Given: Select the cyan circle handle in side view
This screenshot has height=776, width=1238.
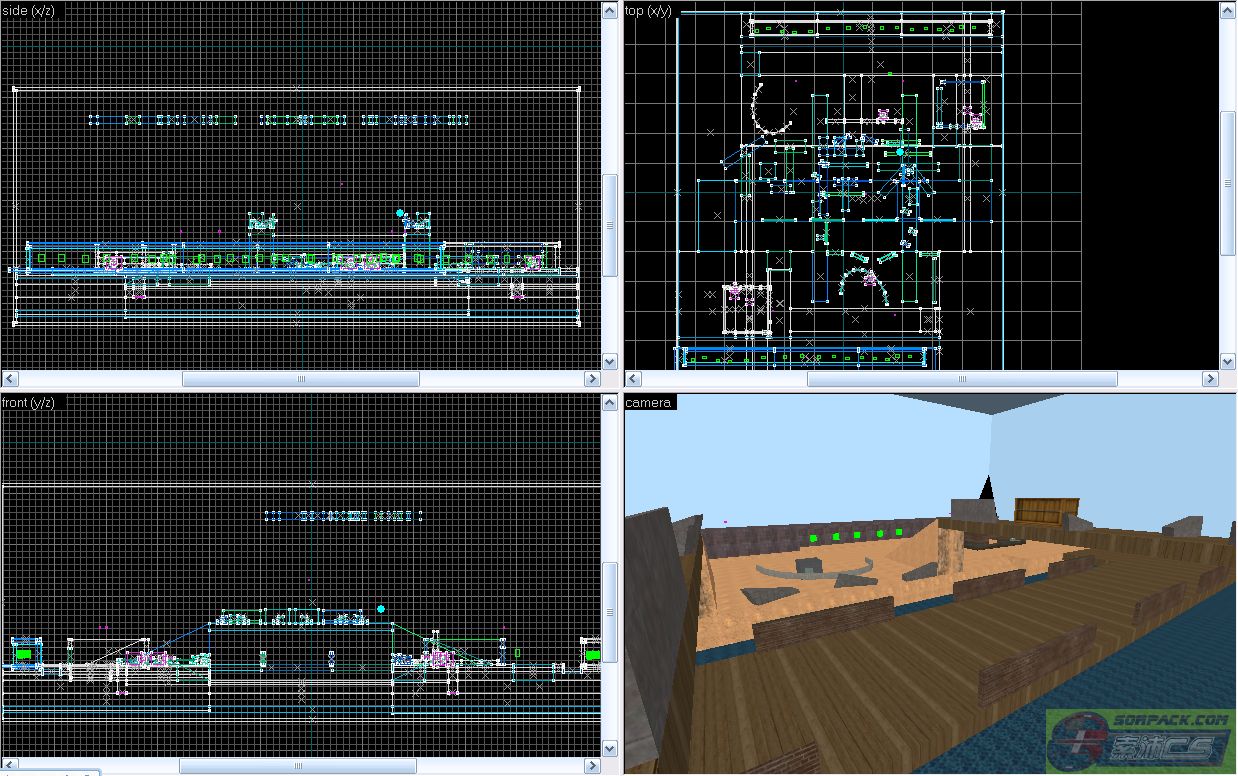Looking at the screenshot, I should coord(400,213).
